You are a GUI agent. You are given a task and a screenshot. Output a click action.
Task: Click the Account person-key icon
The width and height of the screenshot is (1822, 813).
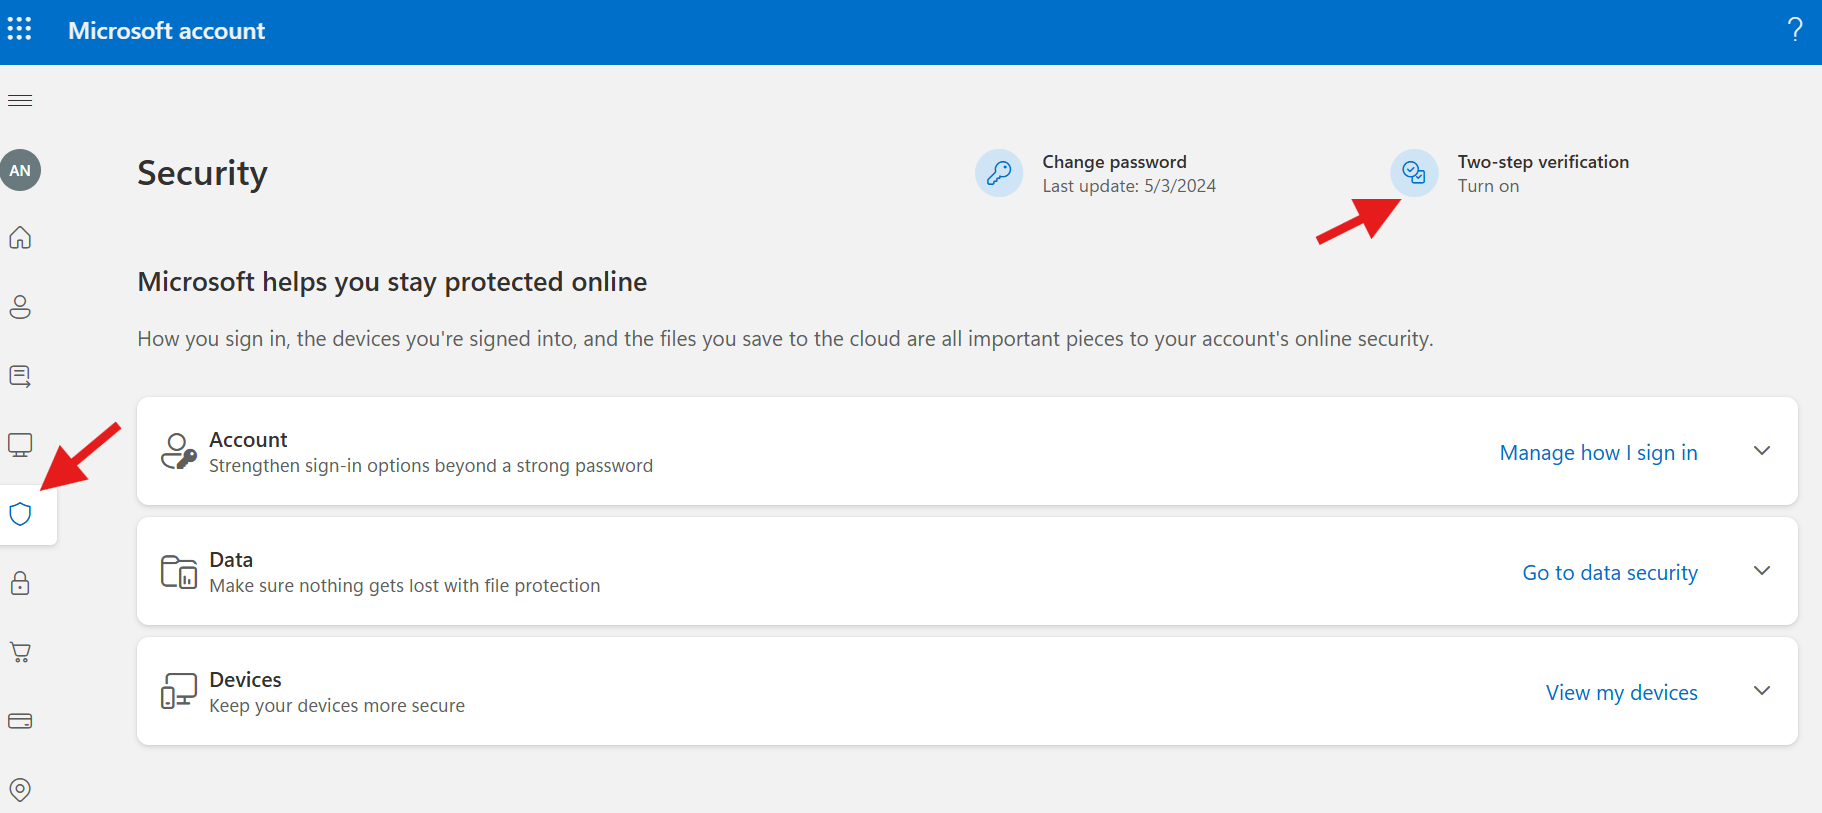pyautogui.click(x=179, y=452)
